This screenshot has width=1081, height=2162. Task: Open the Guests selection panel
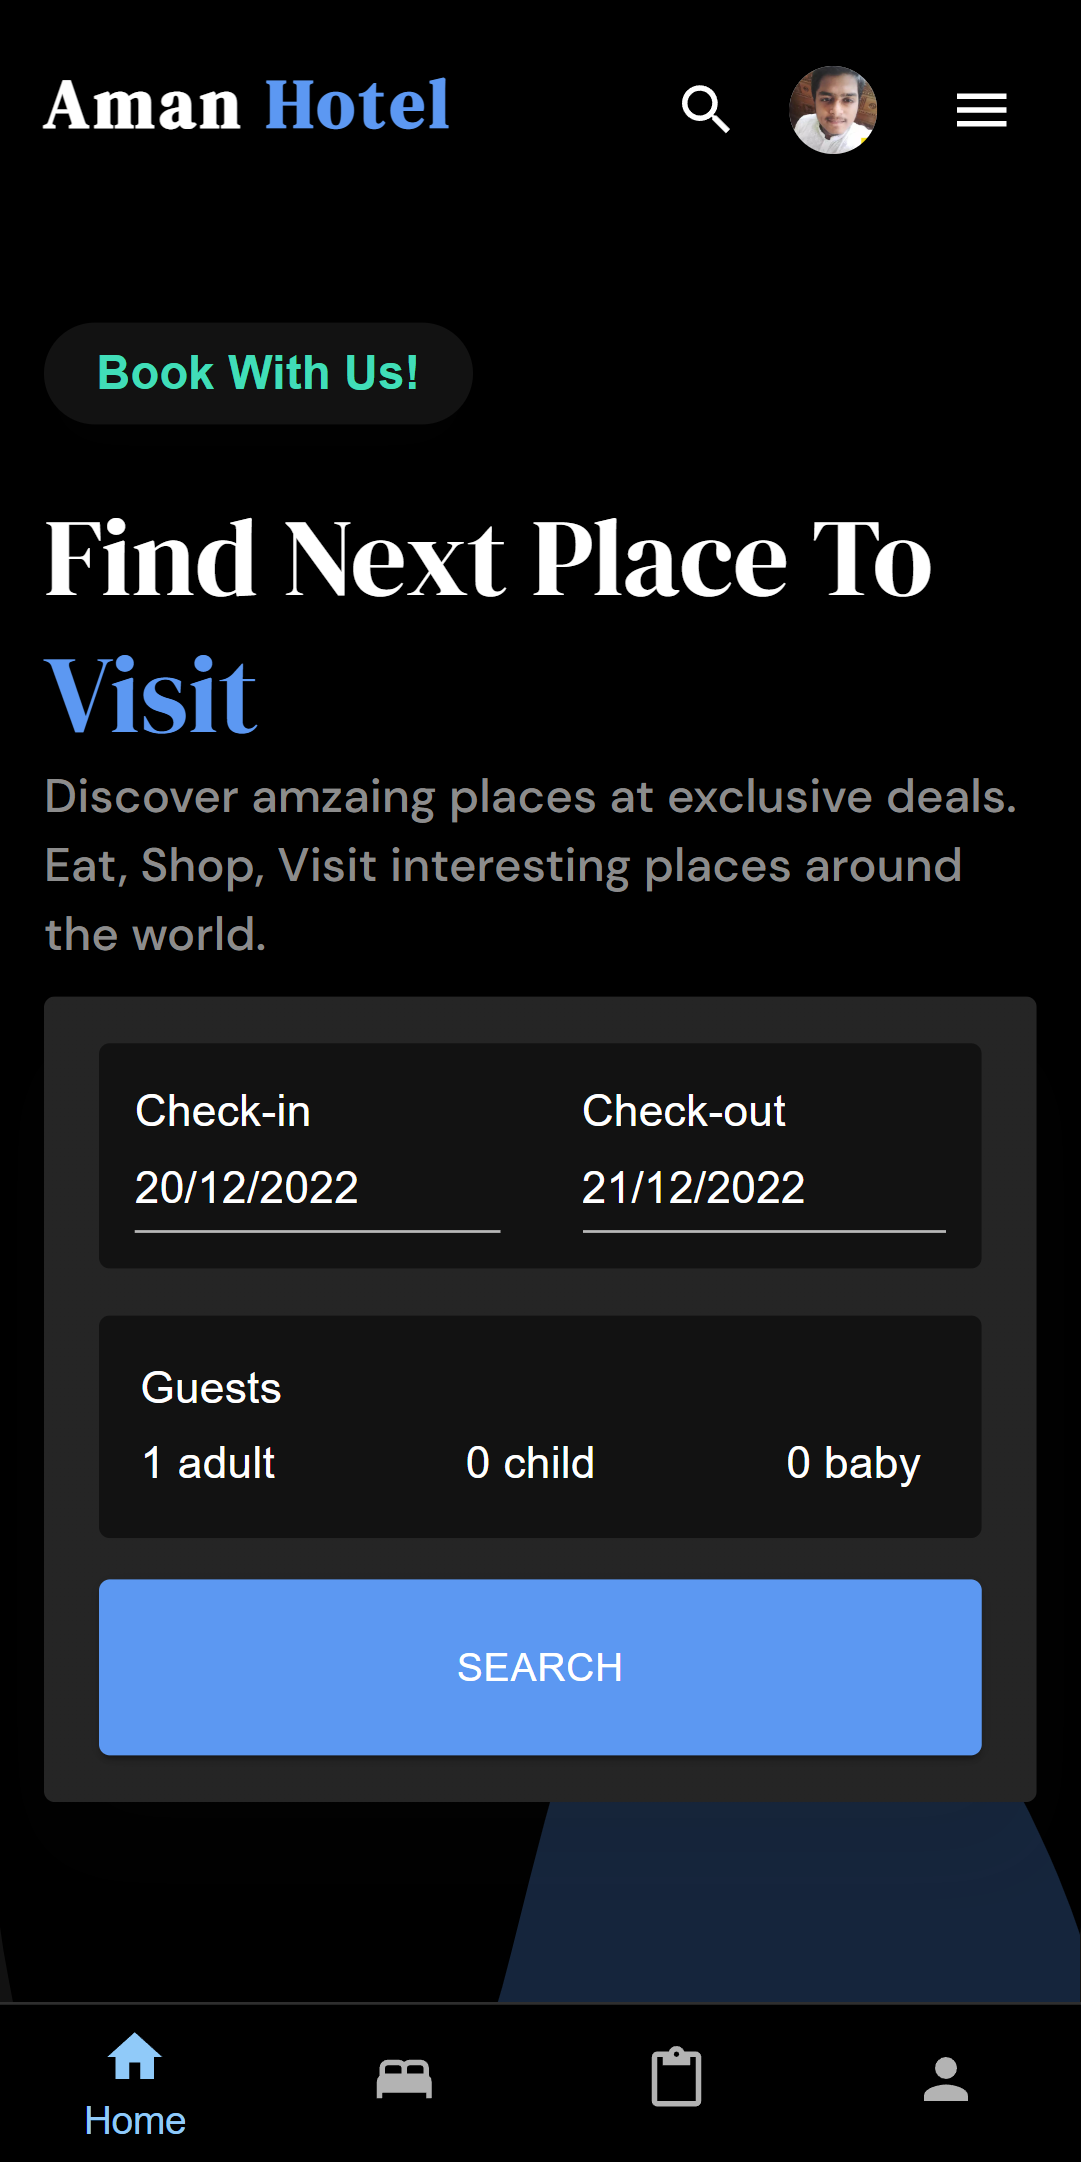pyautogui.click(x=211, y=1387)
